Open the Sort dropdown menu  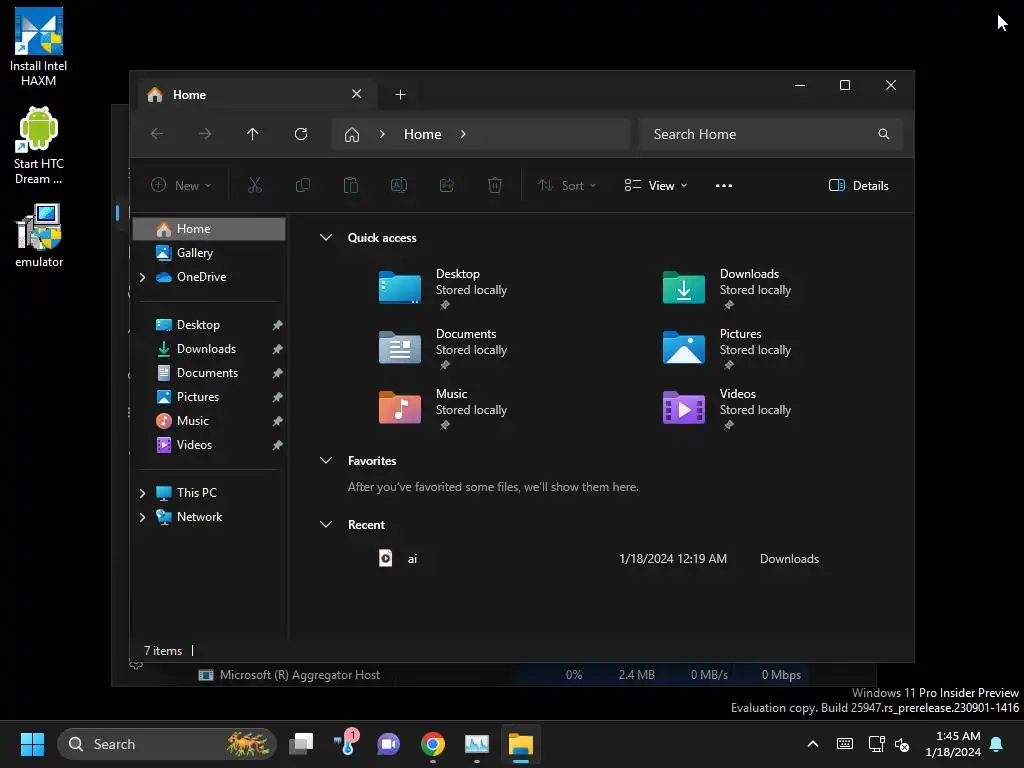point(567,185)
